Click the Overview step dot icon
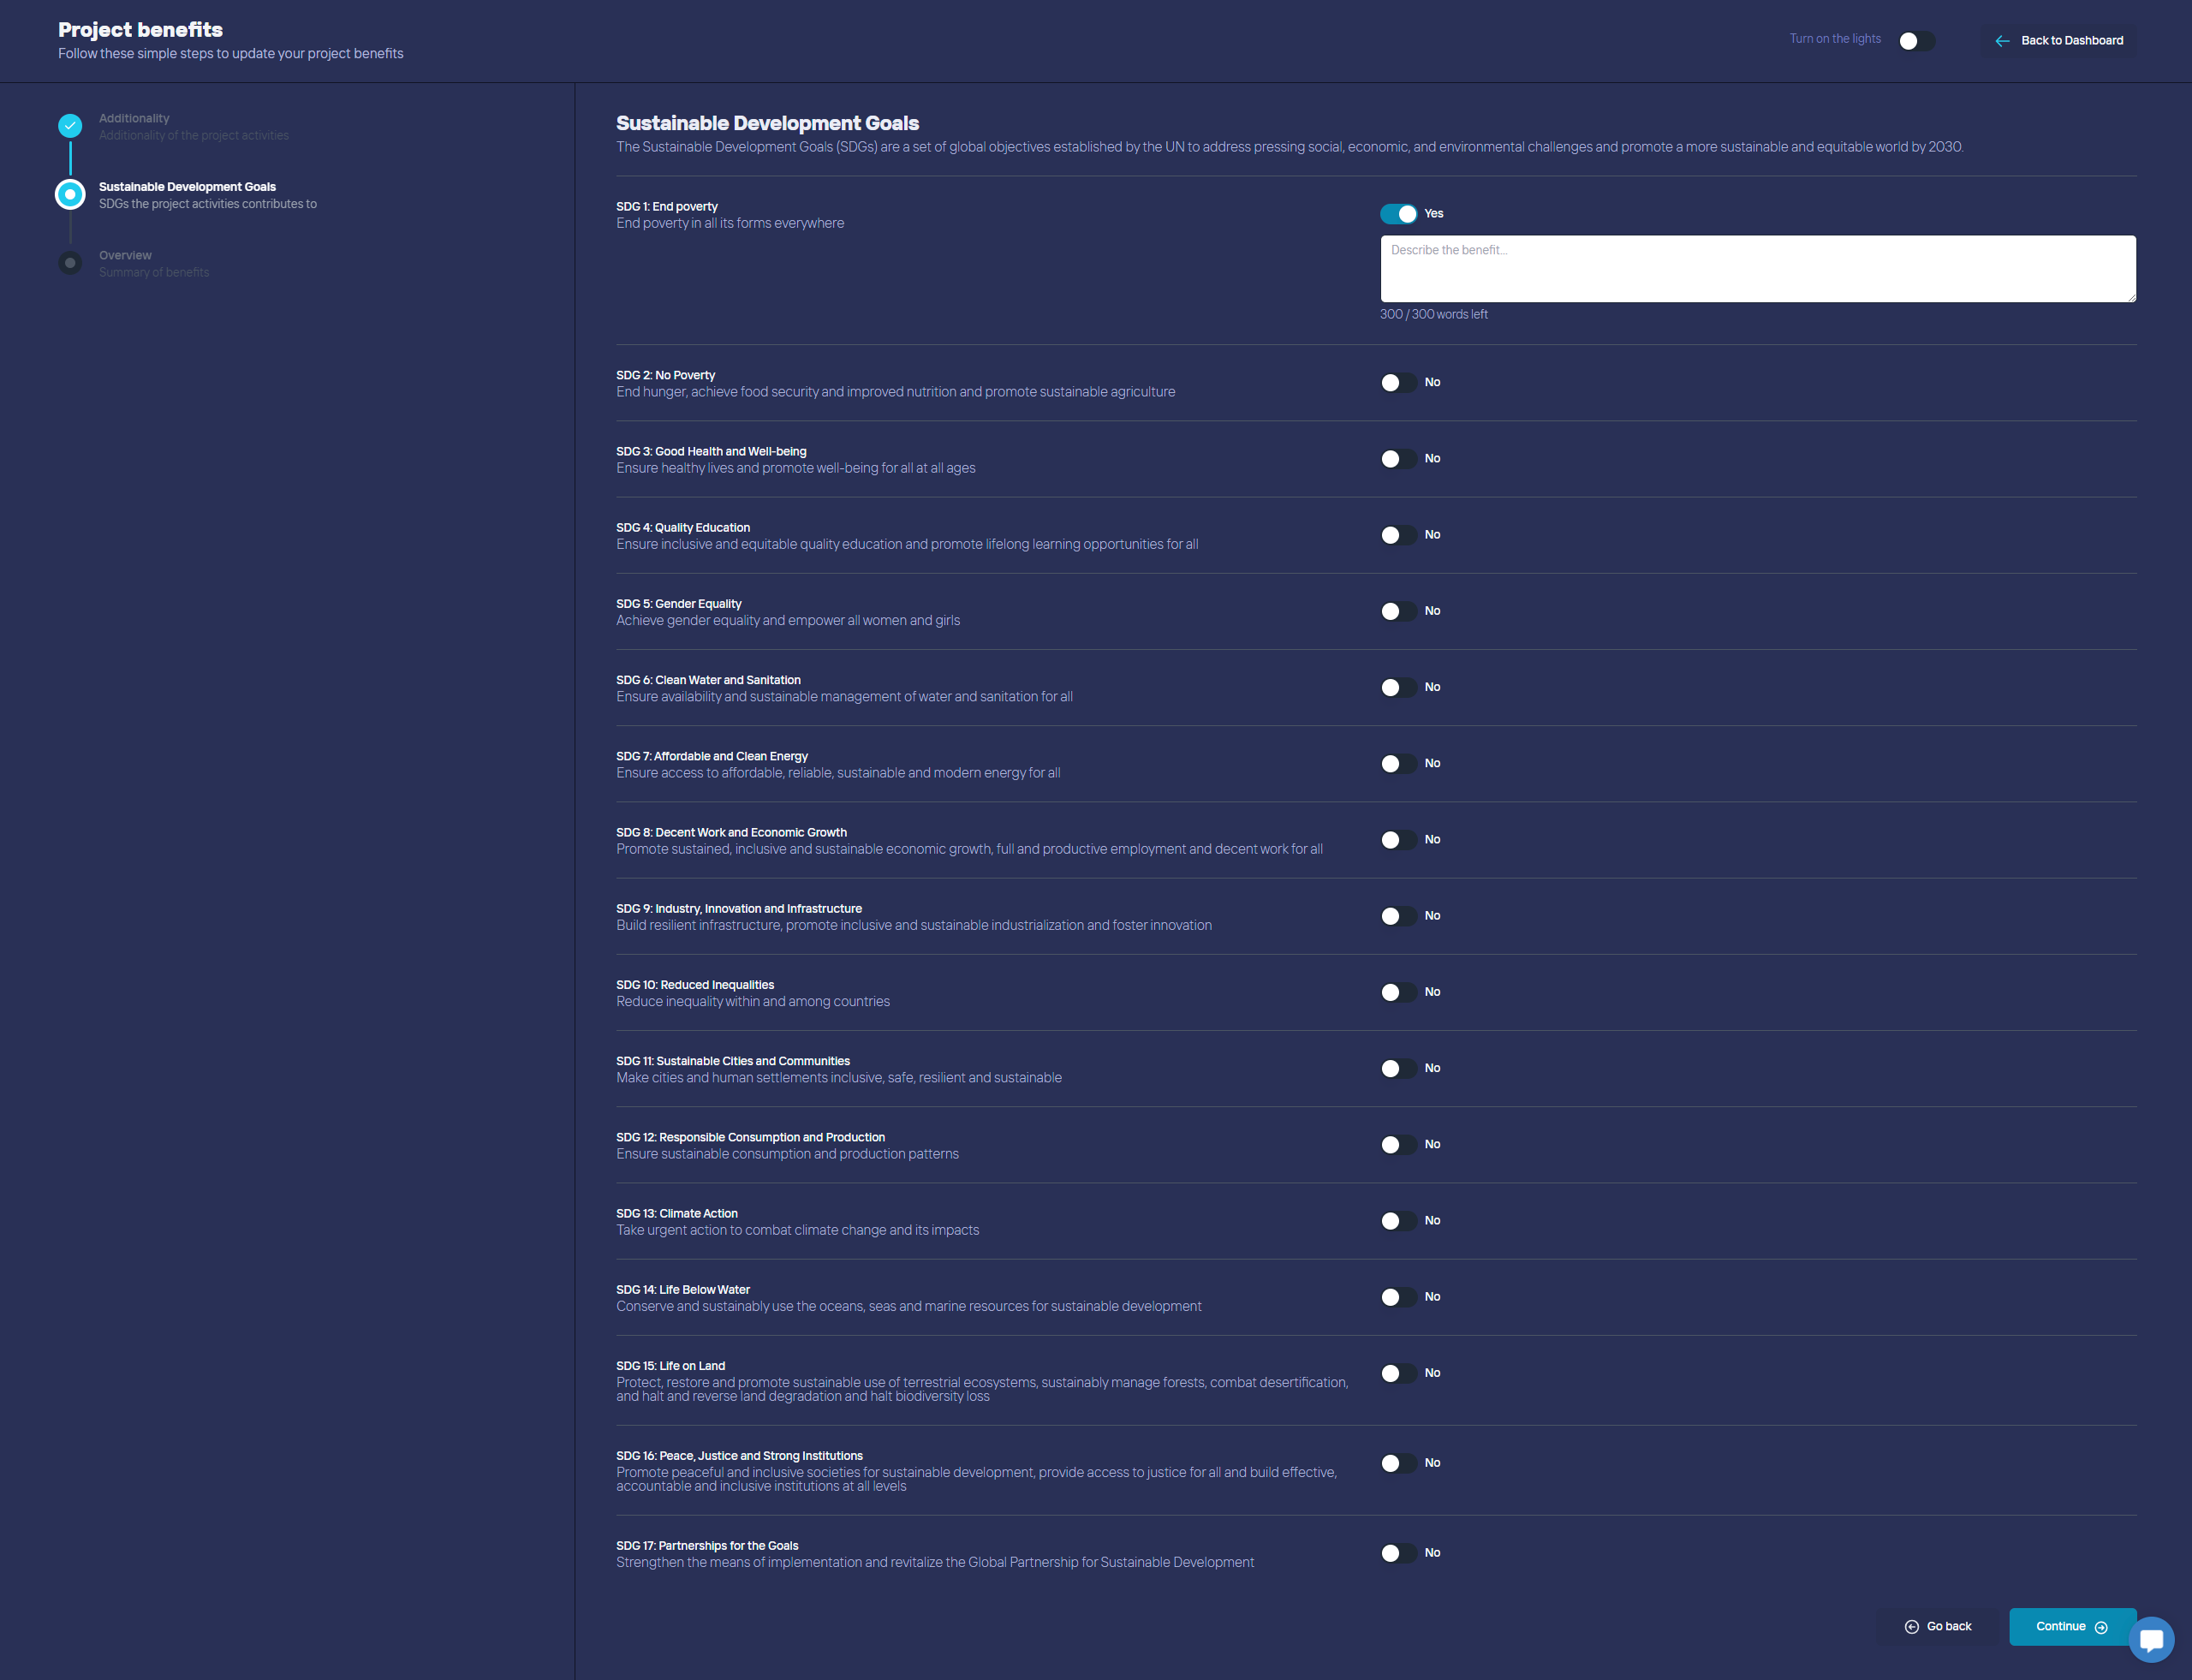This screenshot has width=2192, height=1680. coord(70,263)
